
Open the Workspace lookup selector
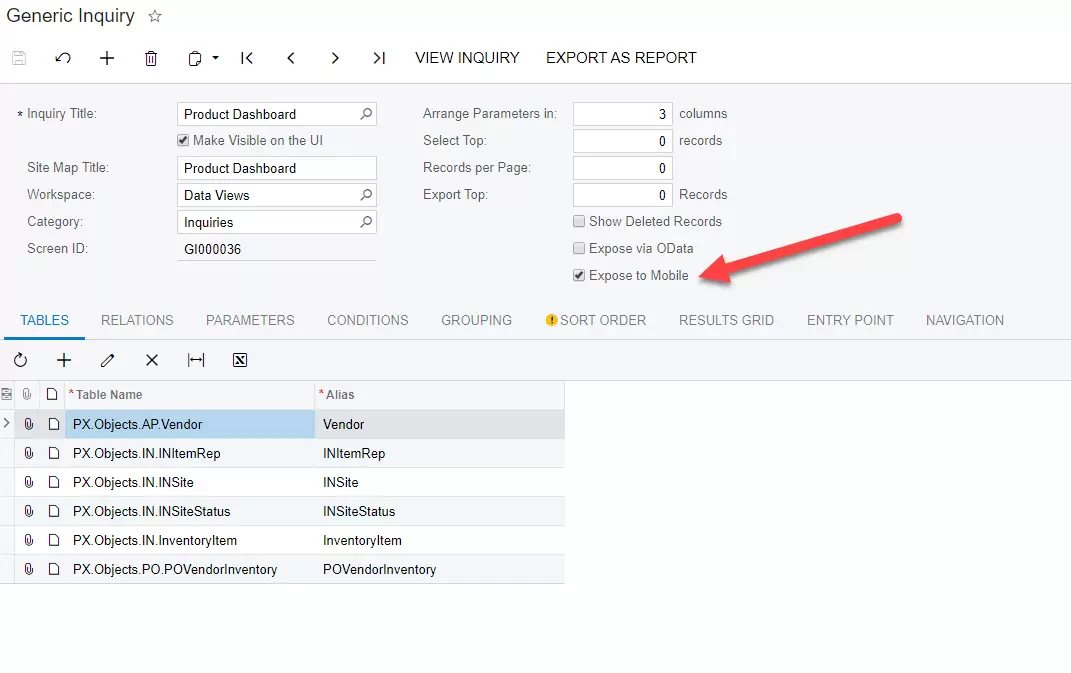point(366,195)
